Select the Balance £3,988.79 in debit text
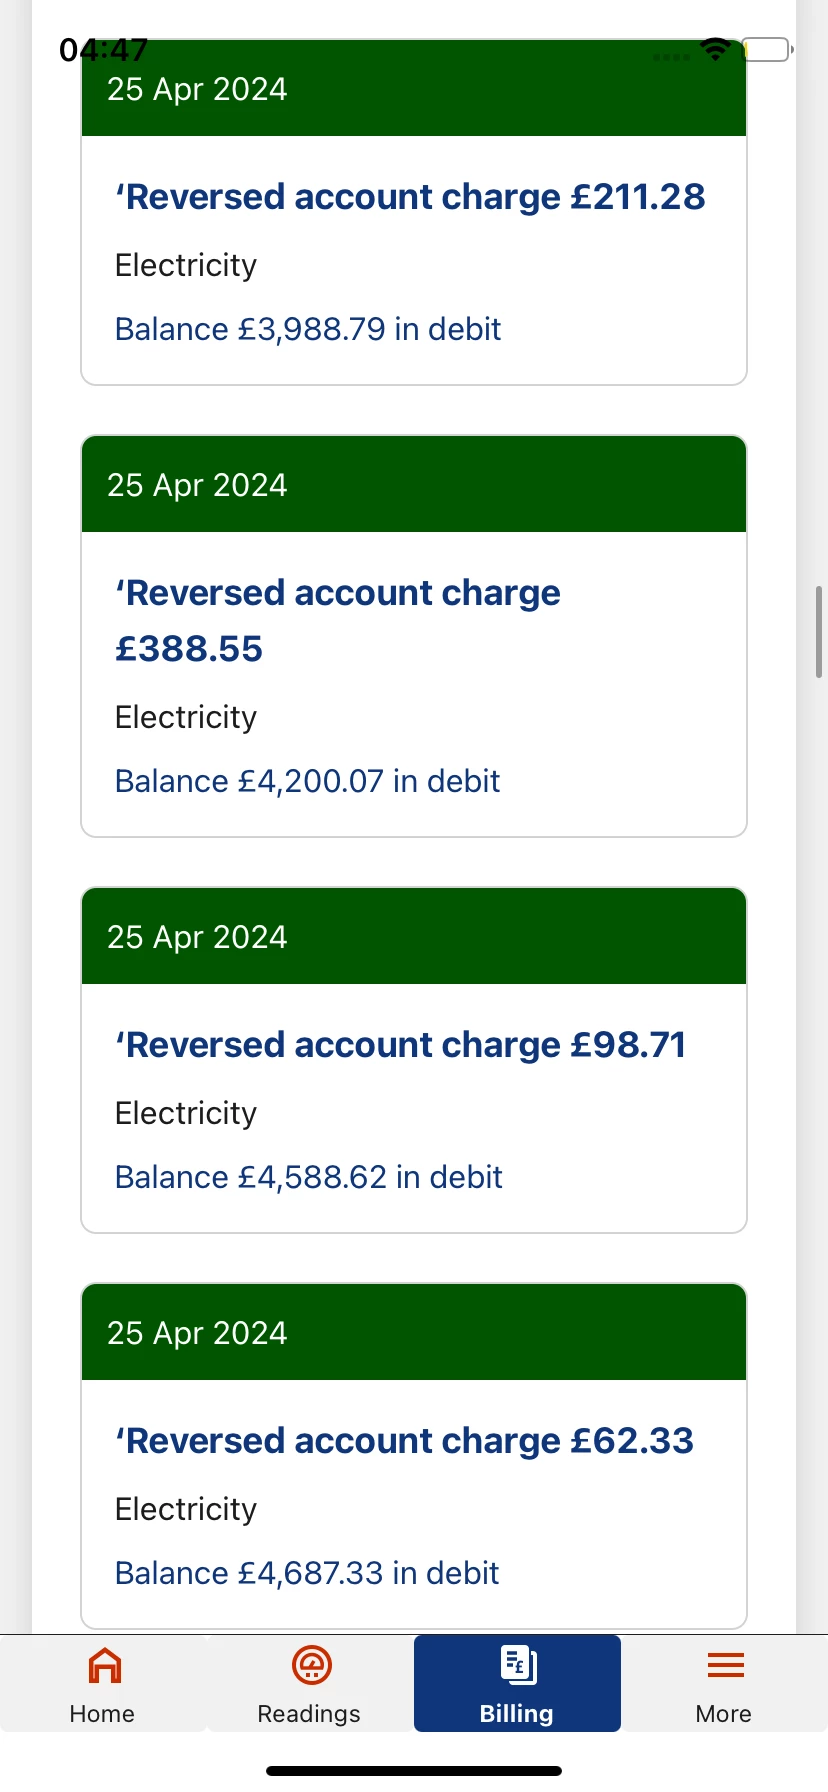 [308, 329]
